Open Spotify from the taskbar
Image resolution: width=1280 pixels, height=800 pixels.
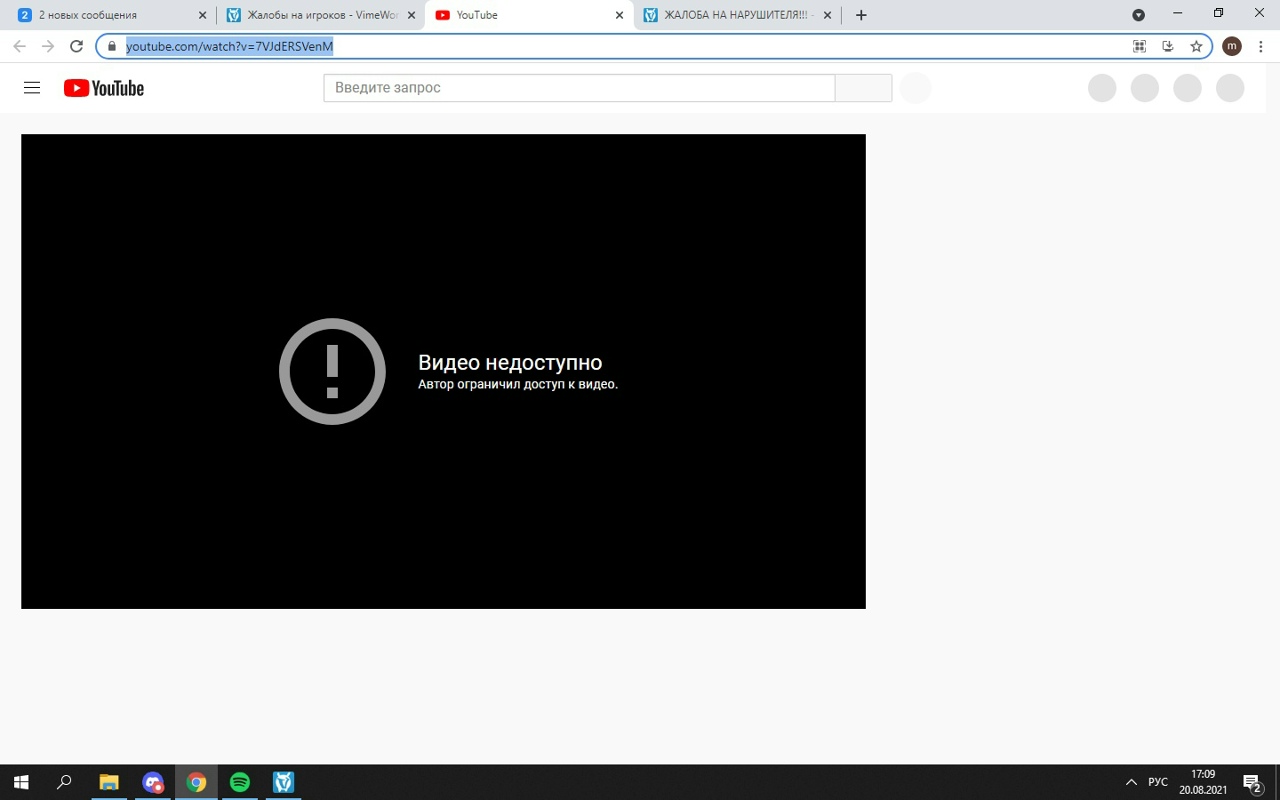(x=240, y=782)
